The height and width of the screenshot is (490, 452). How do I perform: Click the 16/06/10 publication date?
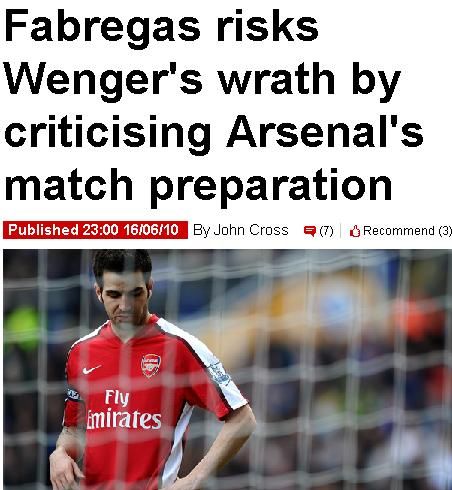151,230
